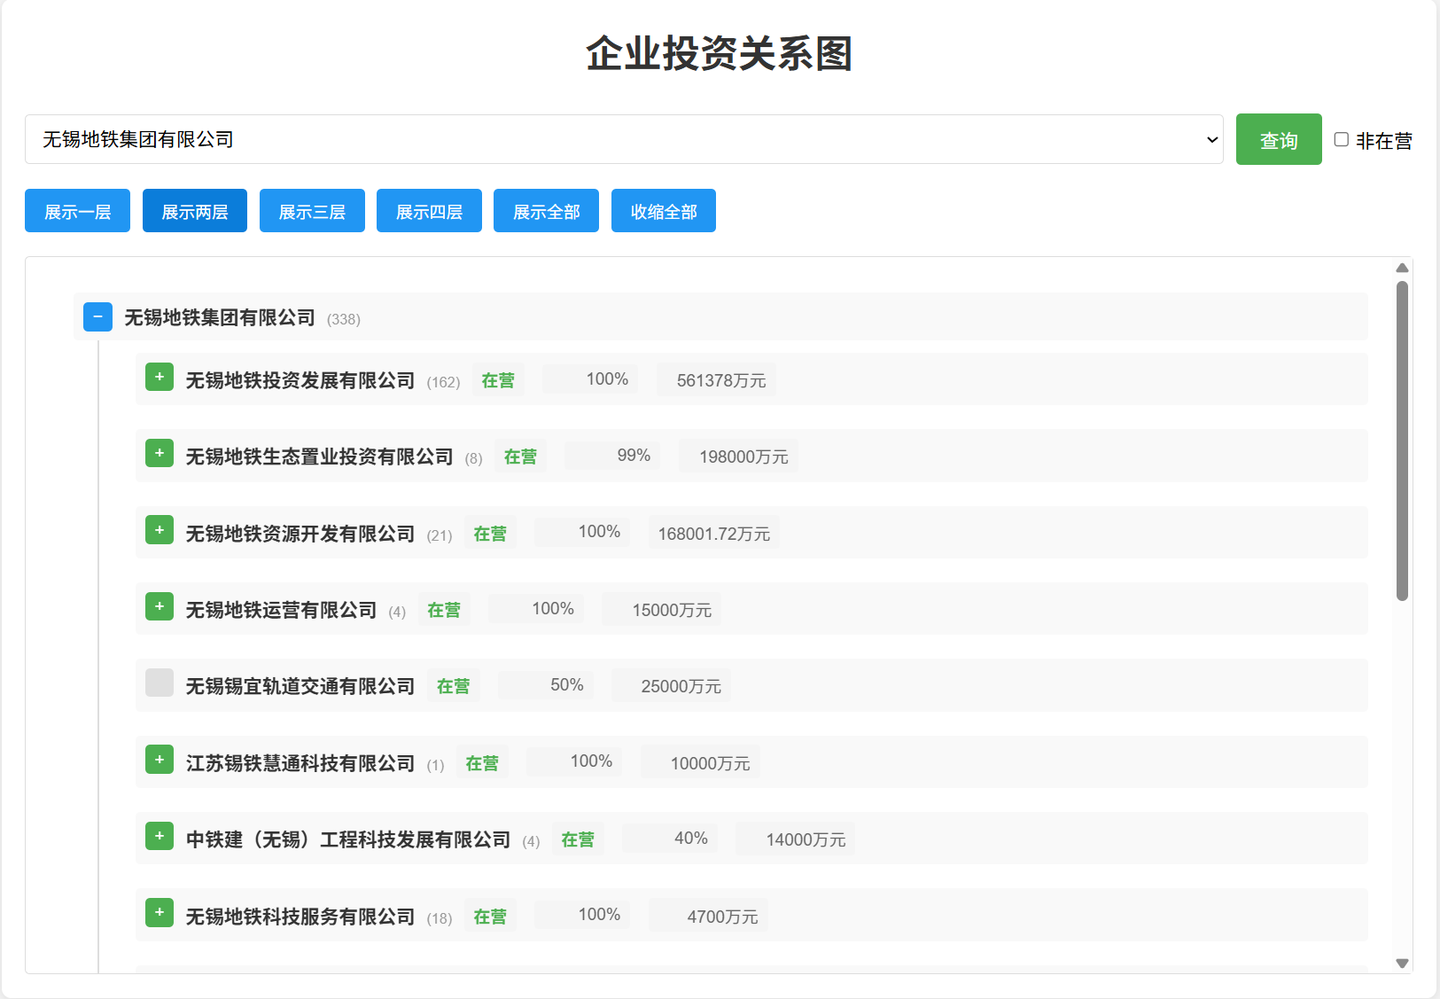Expand 中铁建（无锡）工程科技发展有限公司 node

coord(159,836)
